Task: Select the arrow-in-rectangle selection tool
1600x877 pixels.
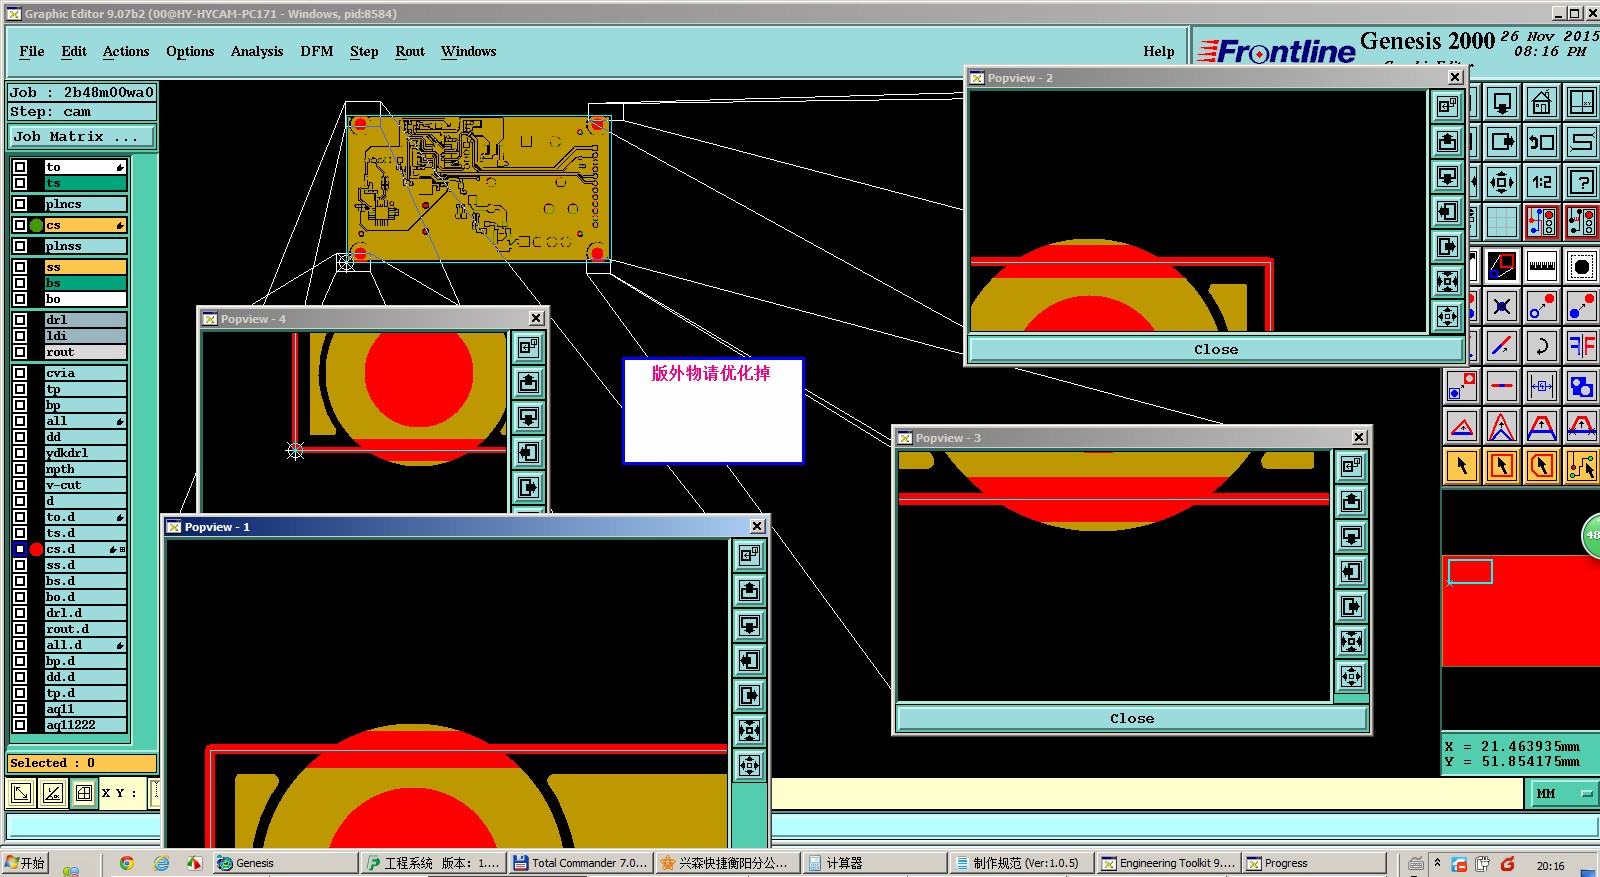Action: [1501, 466]
